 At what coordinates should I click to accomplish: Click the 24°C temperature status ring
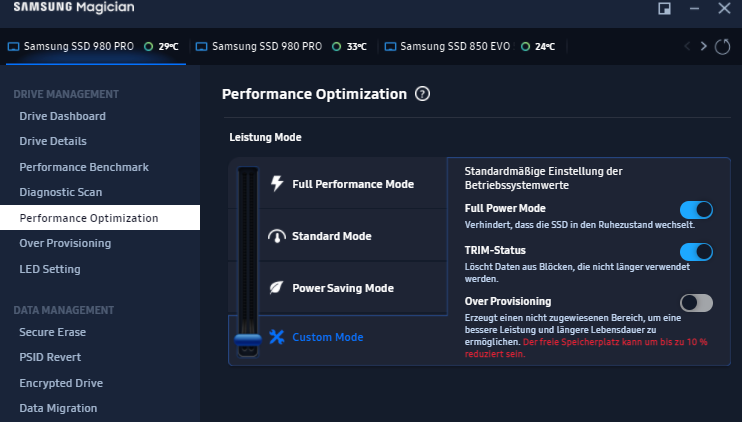525,46
